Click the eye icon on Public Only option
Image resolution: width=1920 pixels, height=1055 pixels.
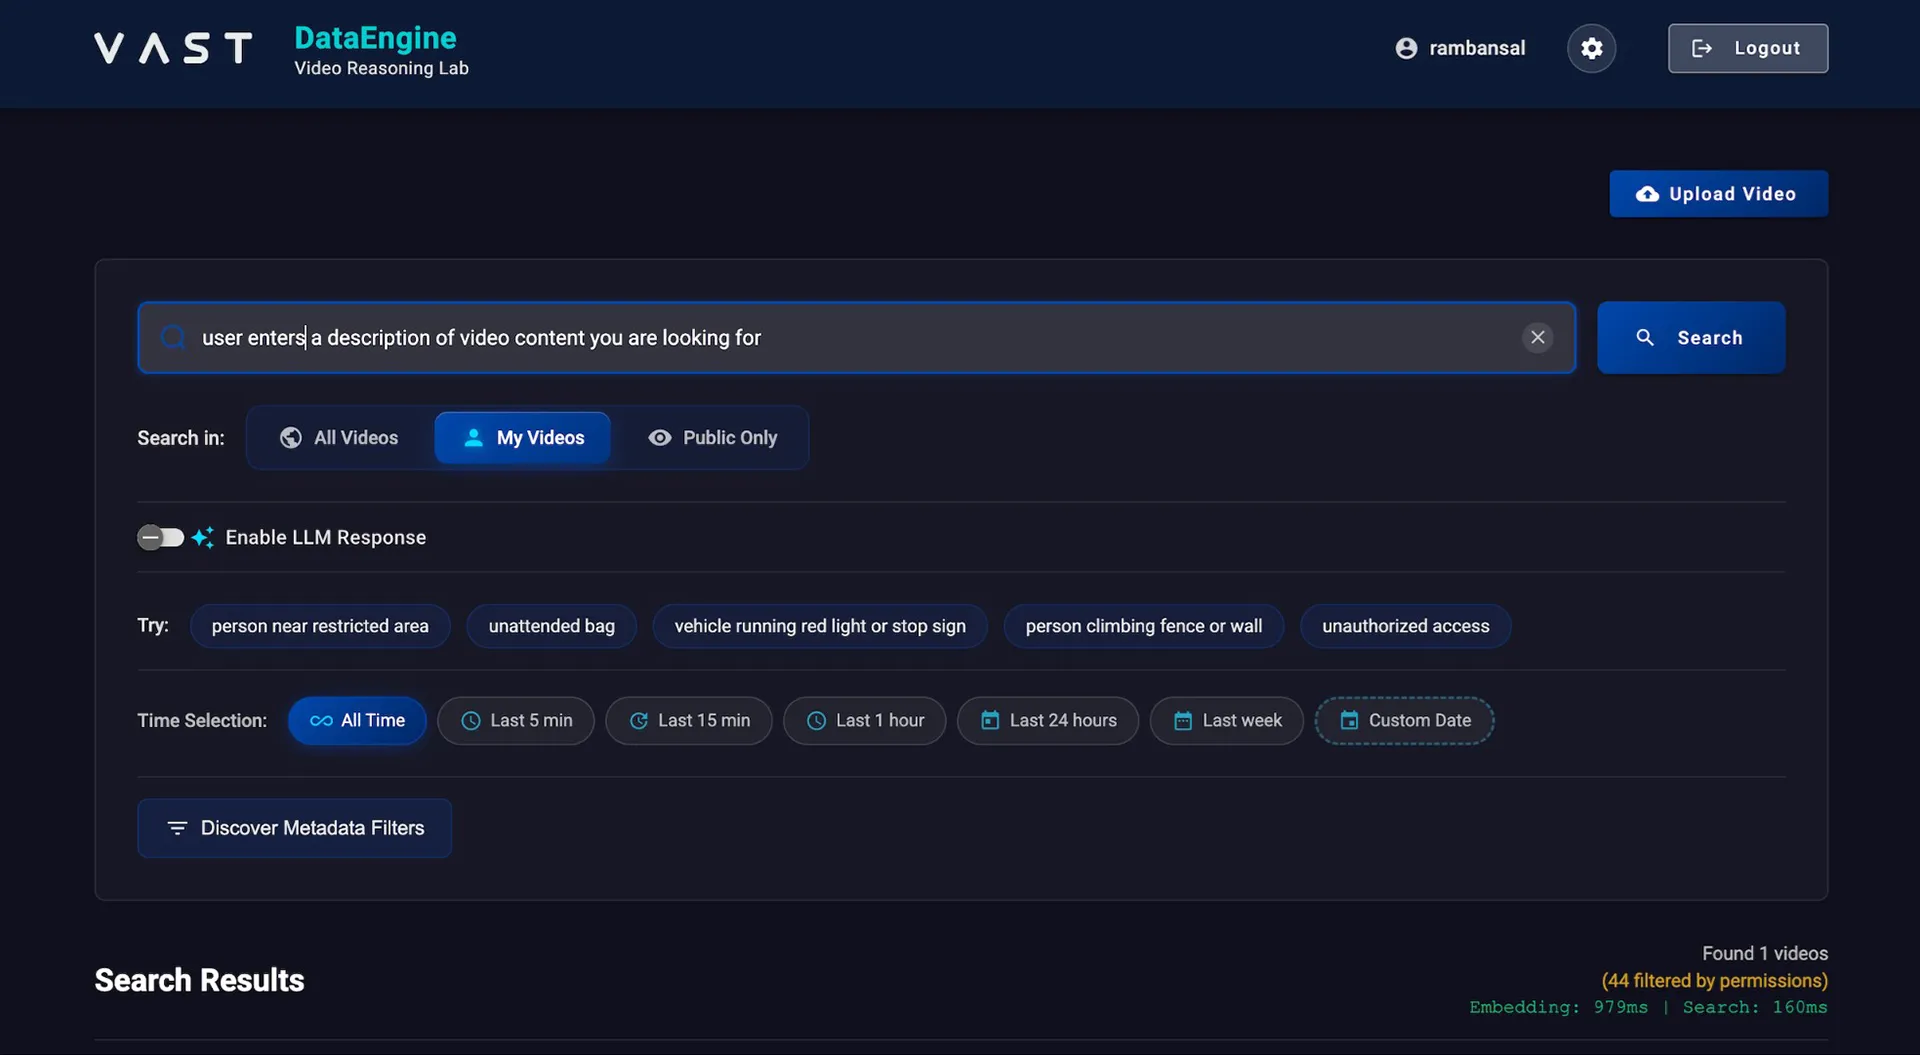click(659, 438)
